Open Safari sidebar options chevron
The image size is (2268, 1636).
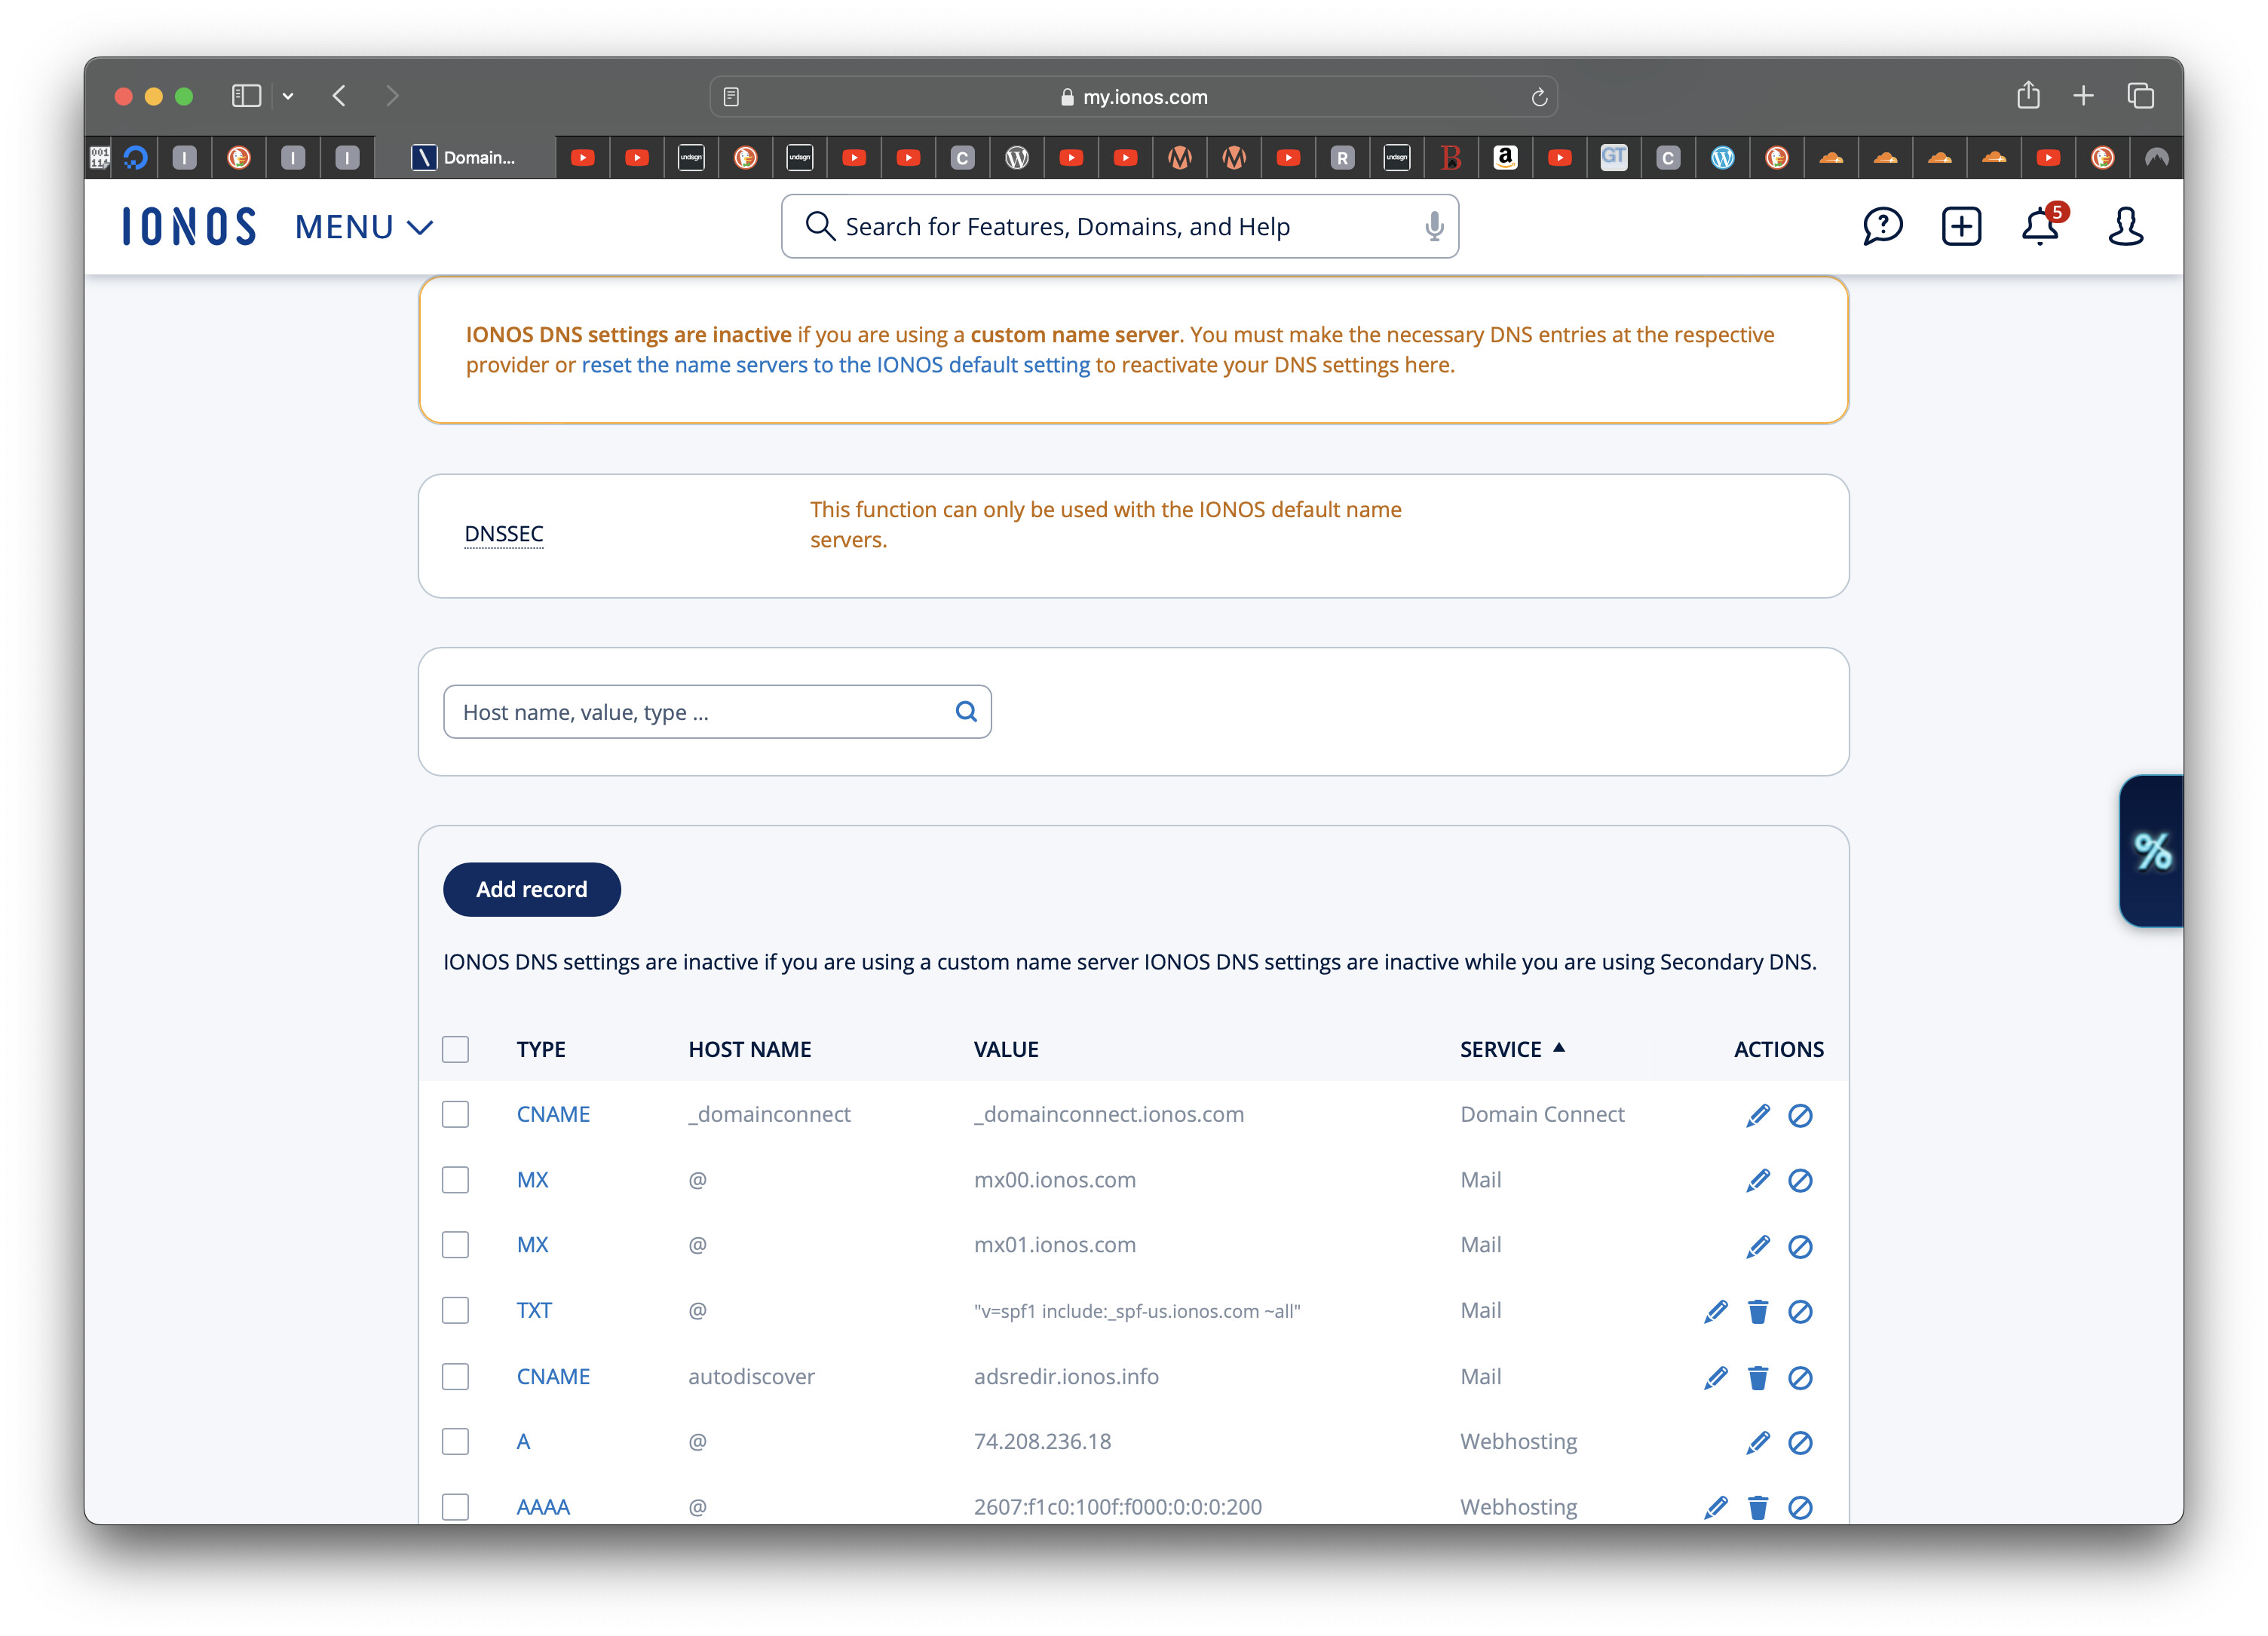(288, 96)
